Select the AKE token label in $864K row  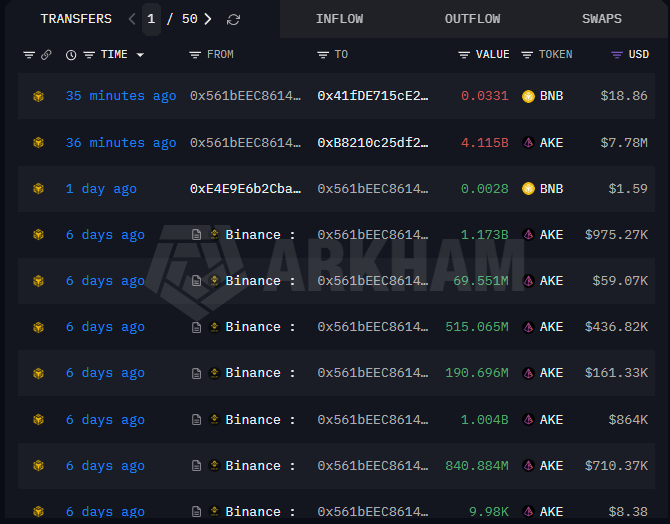click(x=551, y=420)
